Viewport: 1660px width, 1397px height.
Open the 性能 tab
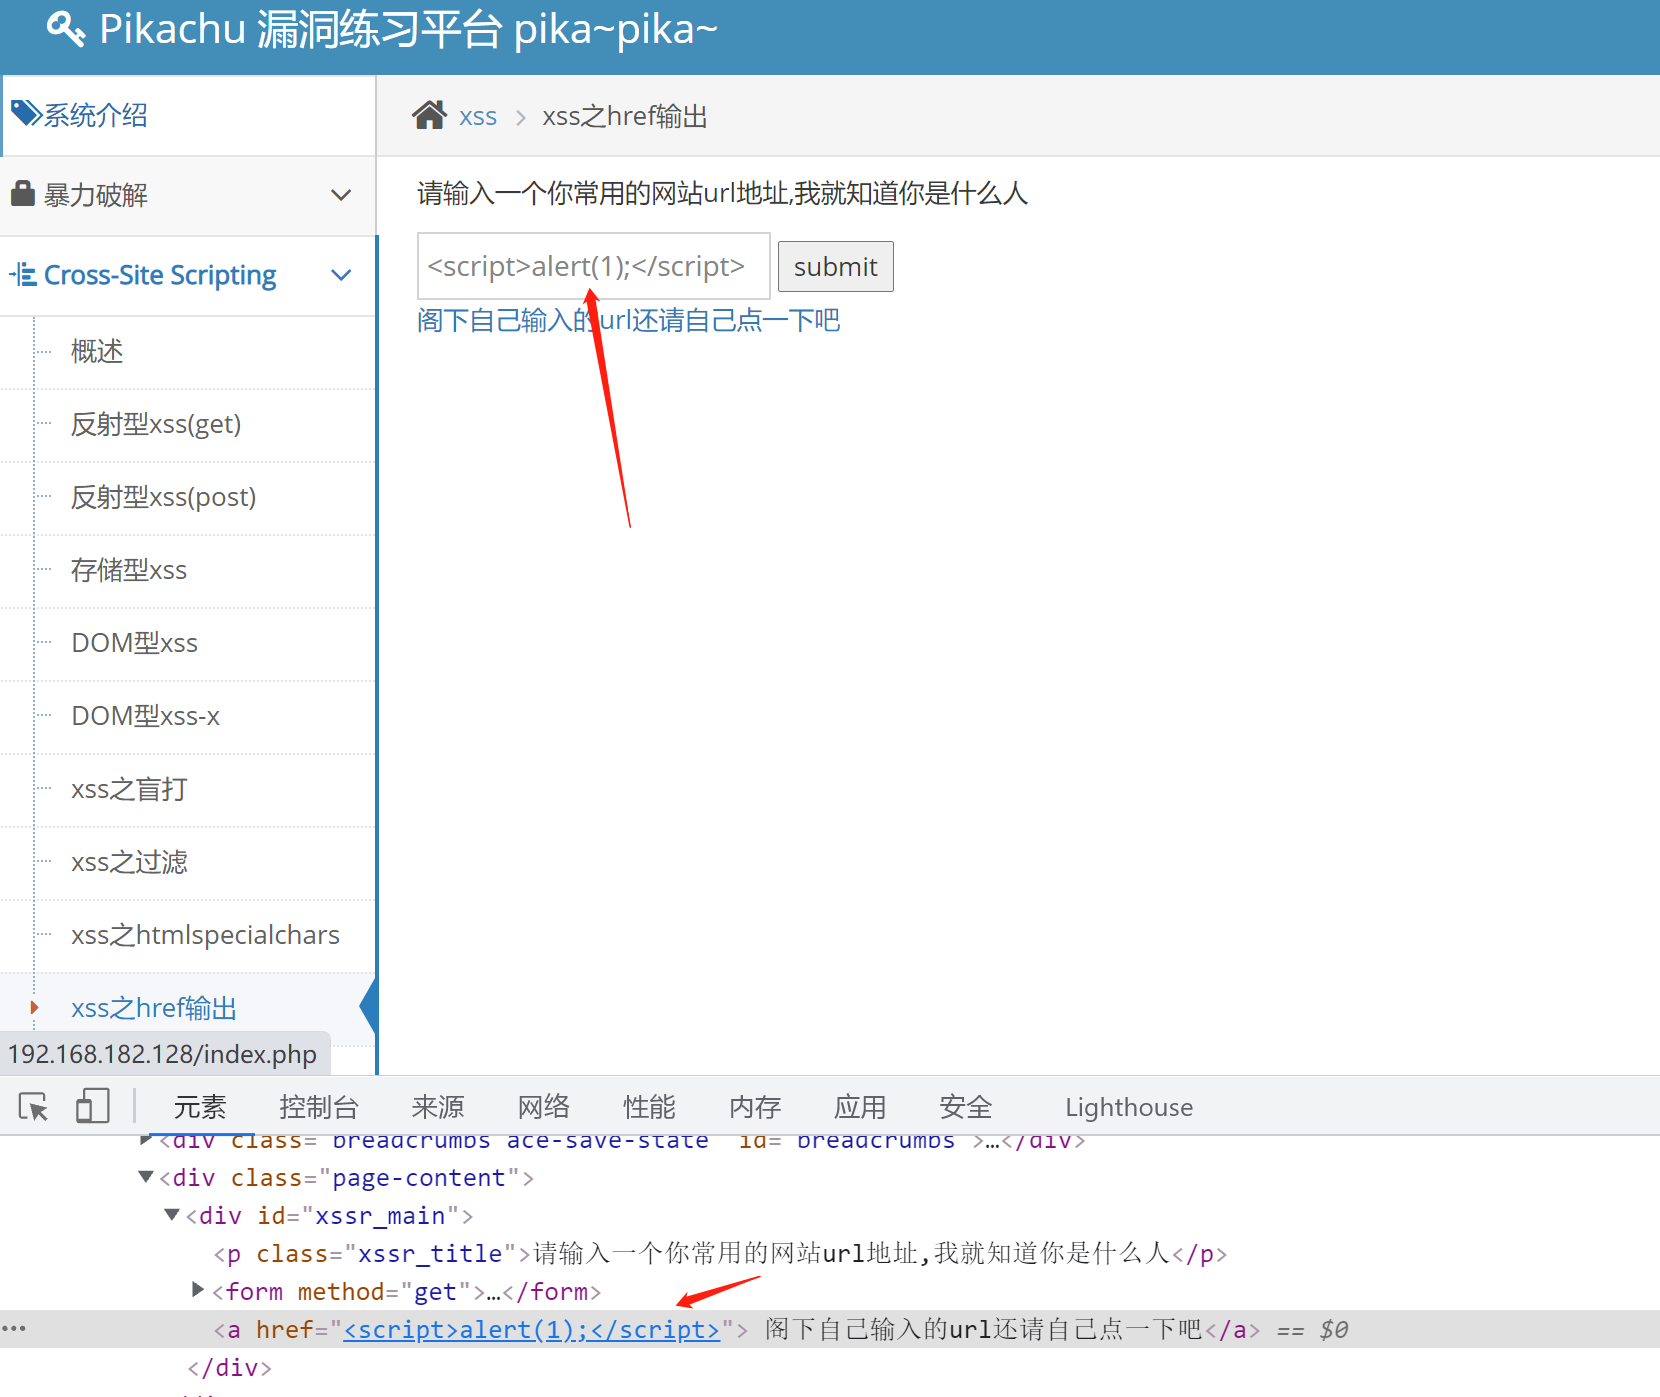click(649, 1107)
